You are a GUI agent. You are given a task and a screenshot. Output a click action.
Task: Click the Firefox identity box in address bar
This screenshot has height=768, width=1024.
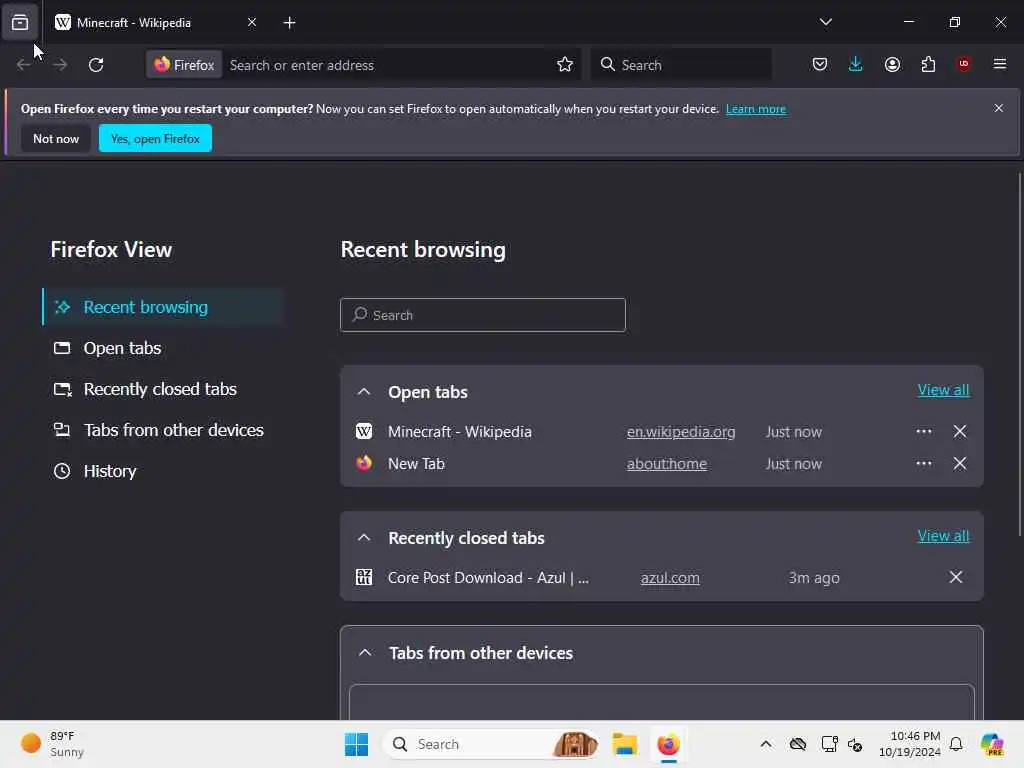pos(184,65)
